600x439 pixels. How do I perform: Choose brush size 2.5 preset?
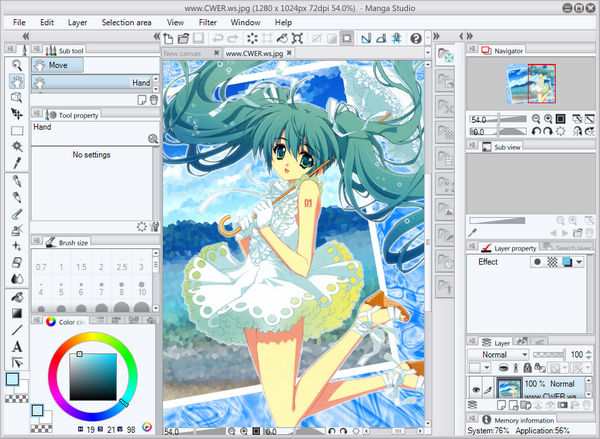pos(122,264)
